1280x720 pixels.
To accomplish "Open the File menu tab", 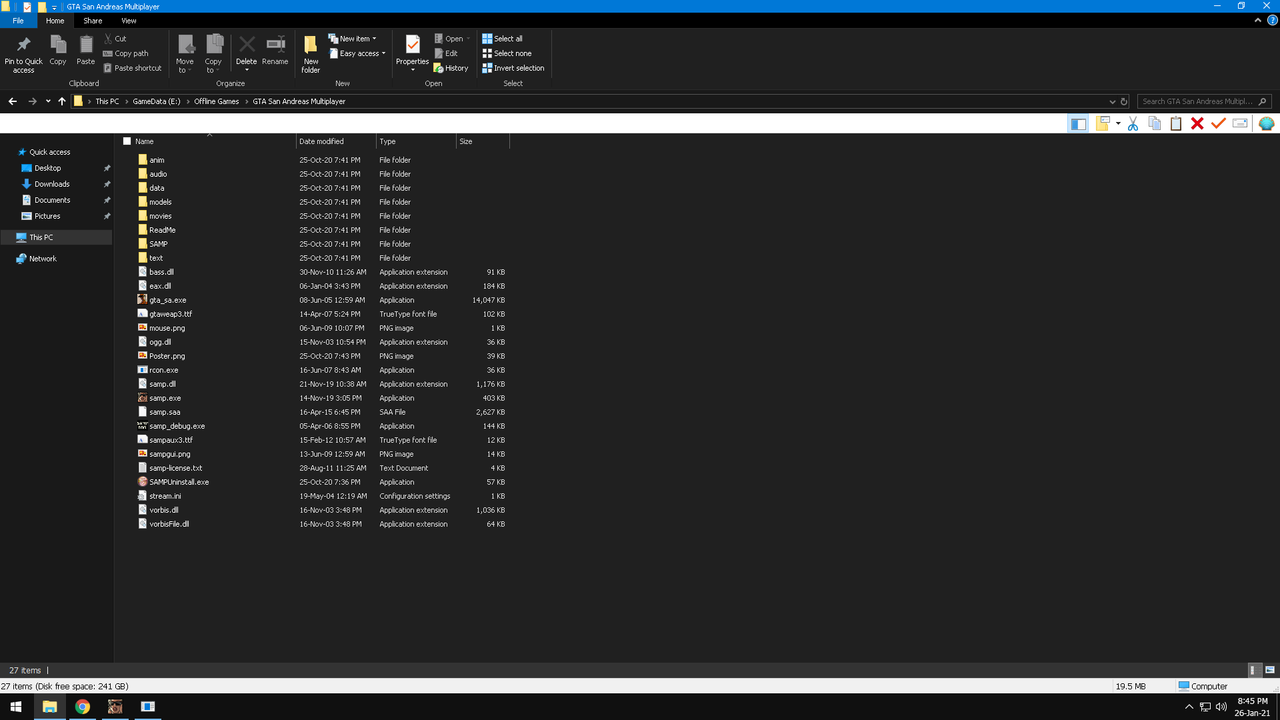I will 18,20.
